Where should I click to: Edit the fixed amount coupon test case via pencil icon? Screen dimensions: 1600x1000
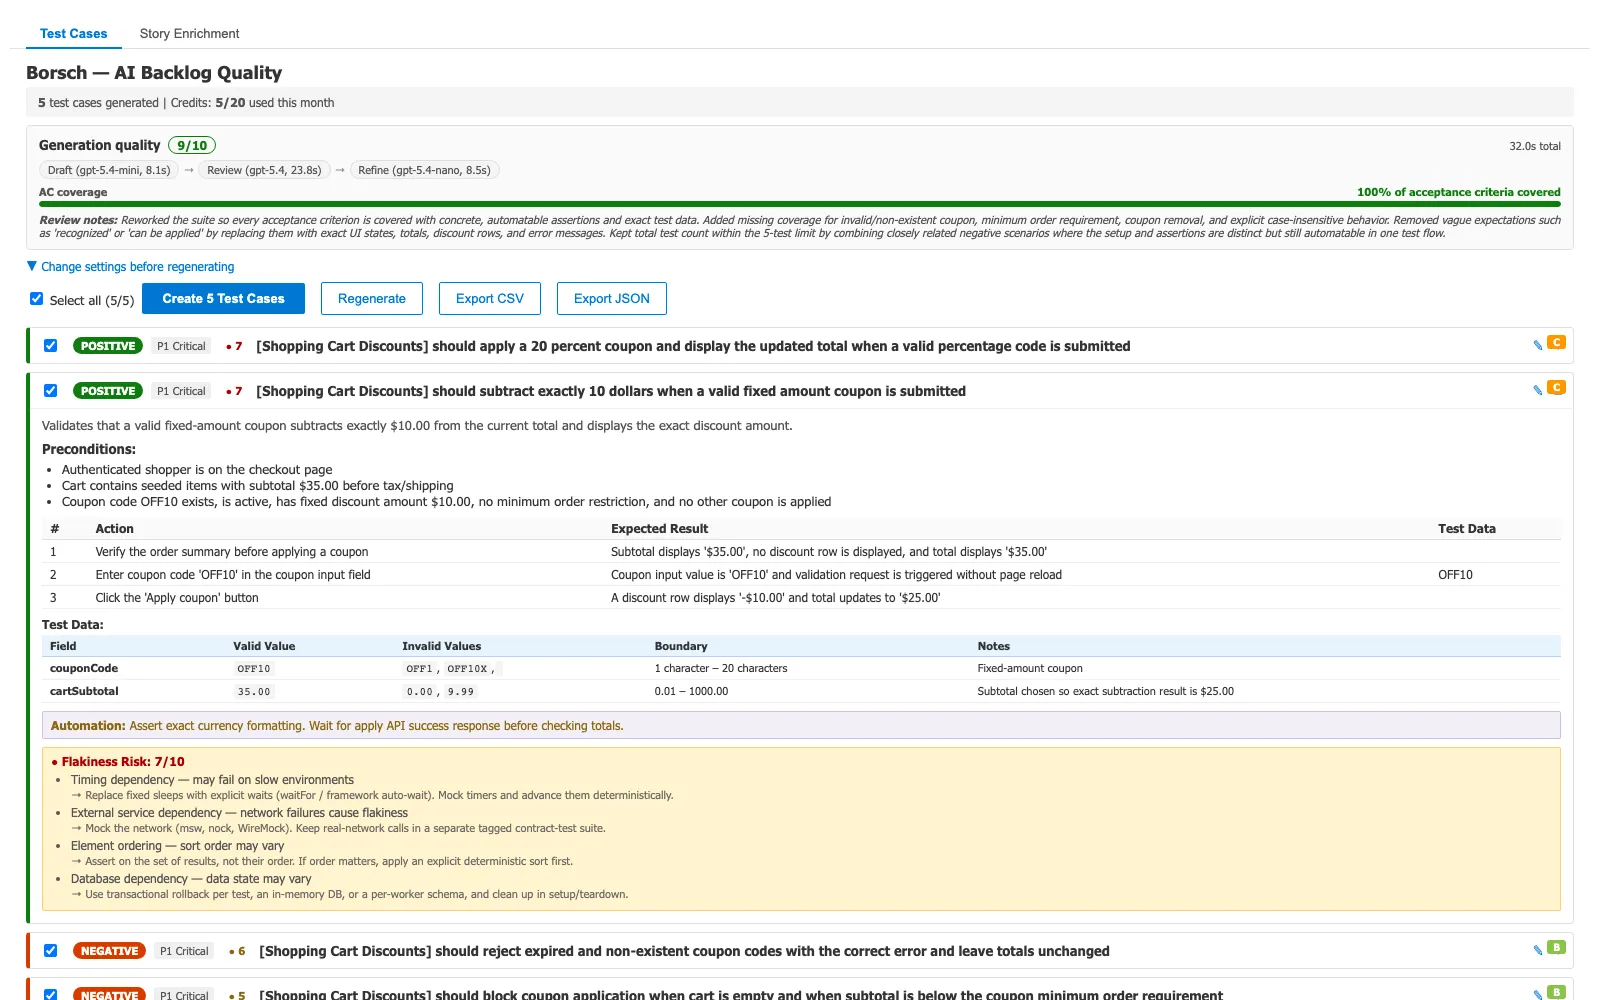click(1537, 390)
